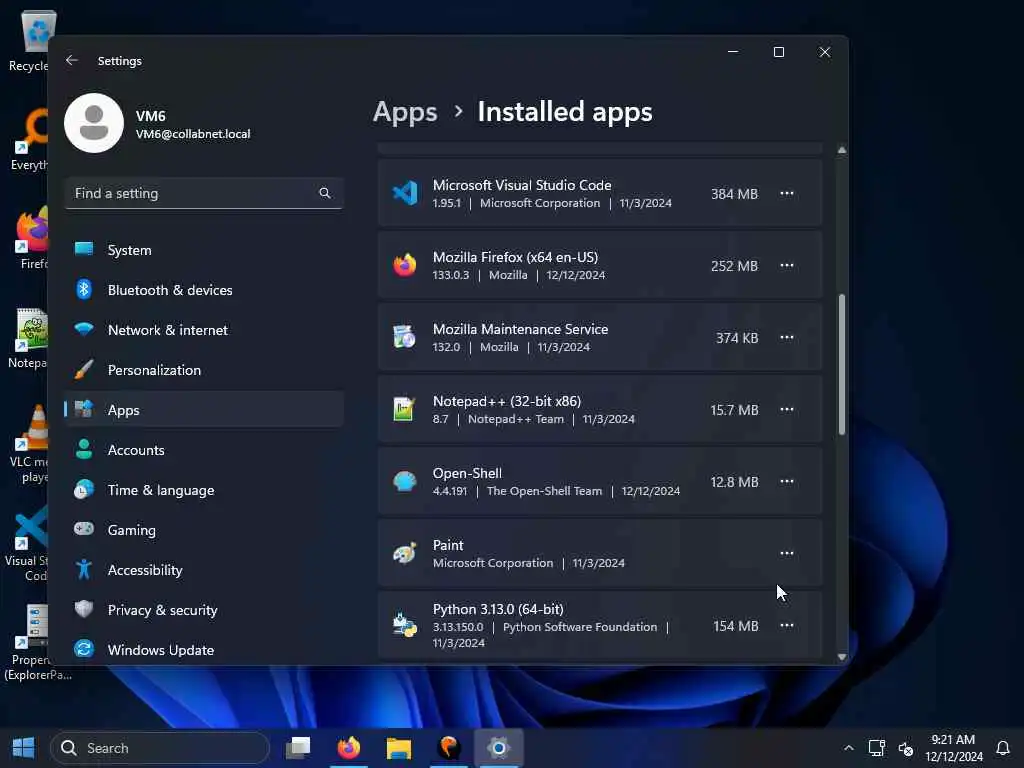
Task: Open Bluetooth & devices category
Action: point(204,289)
